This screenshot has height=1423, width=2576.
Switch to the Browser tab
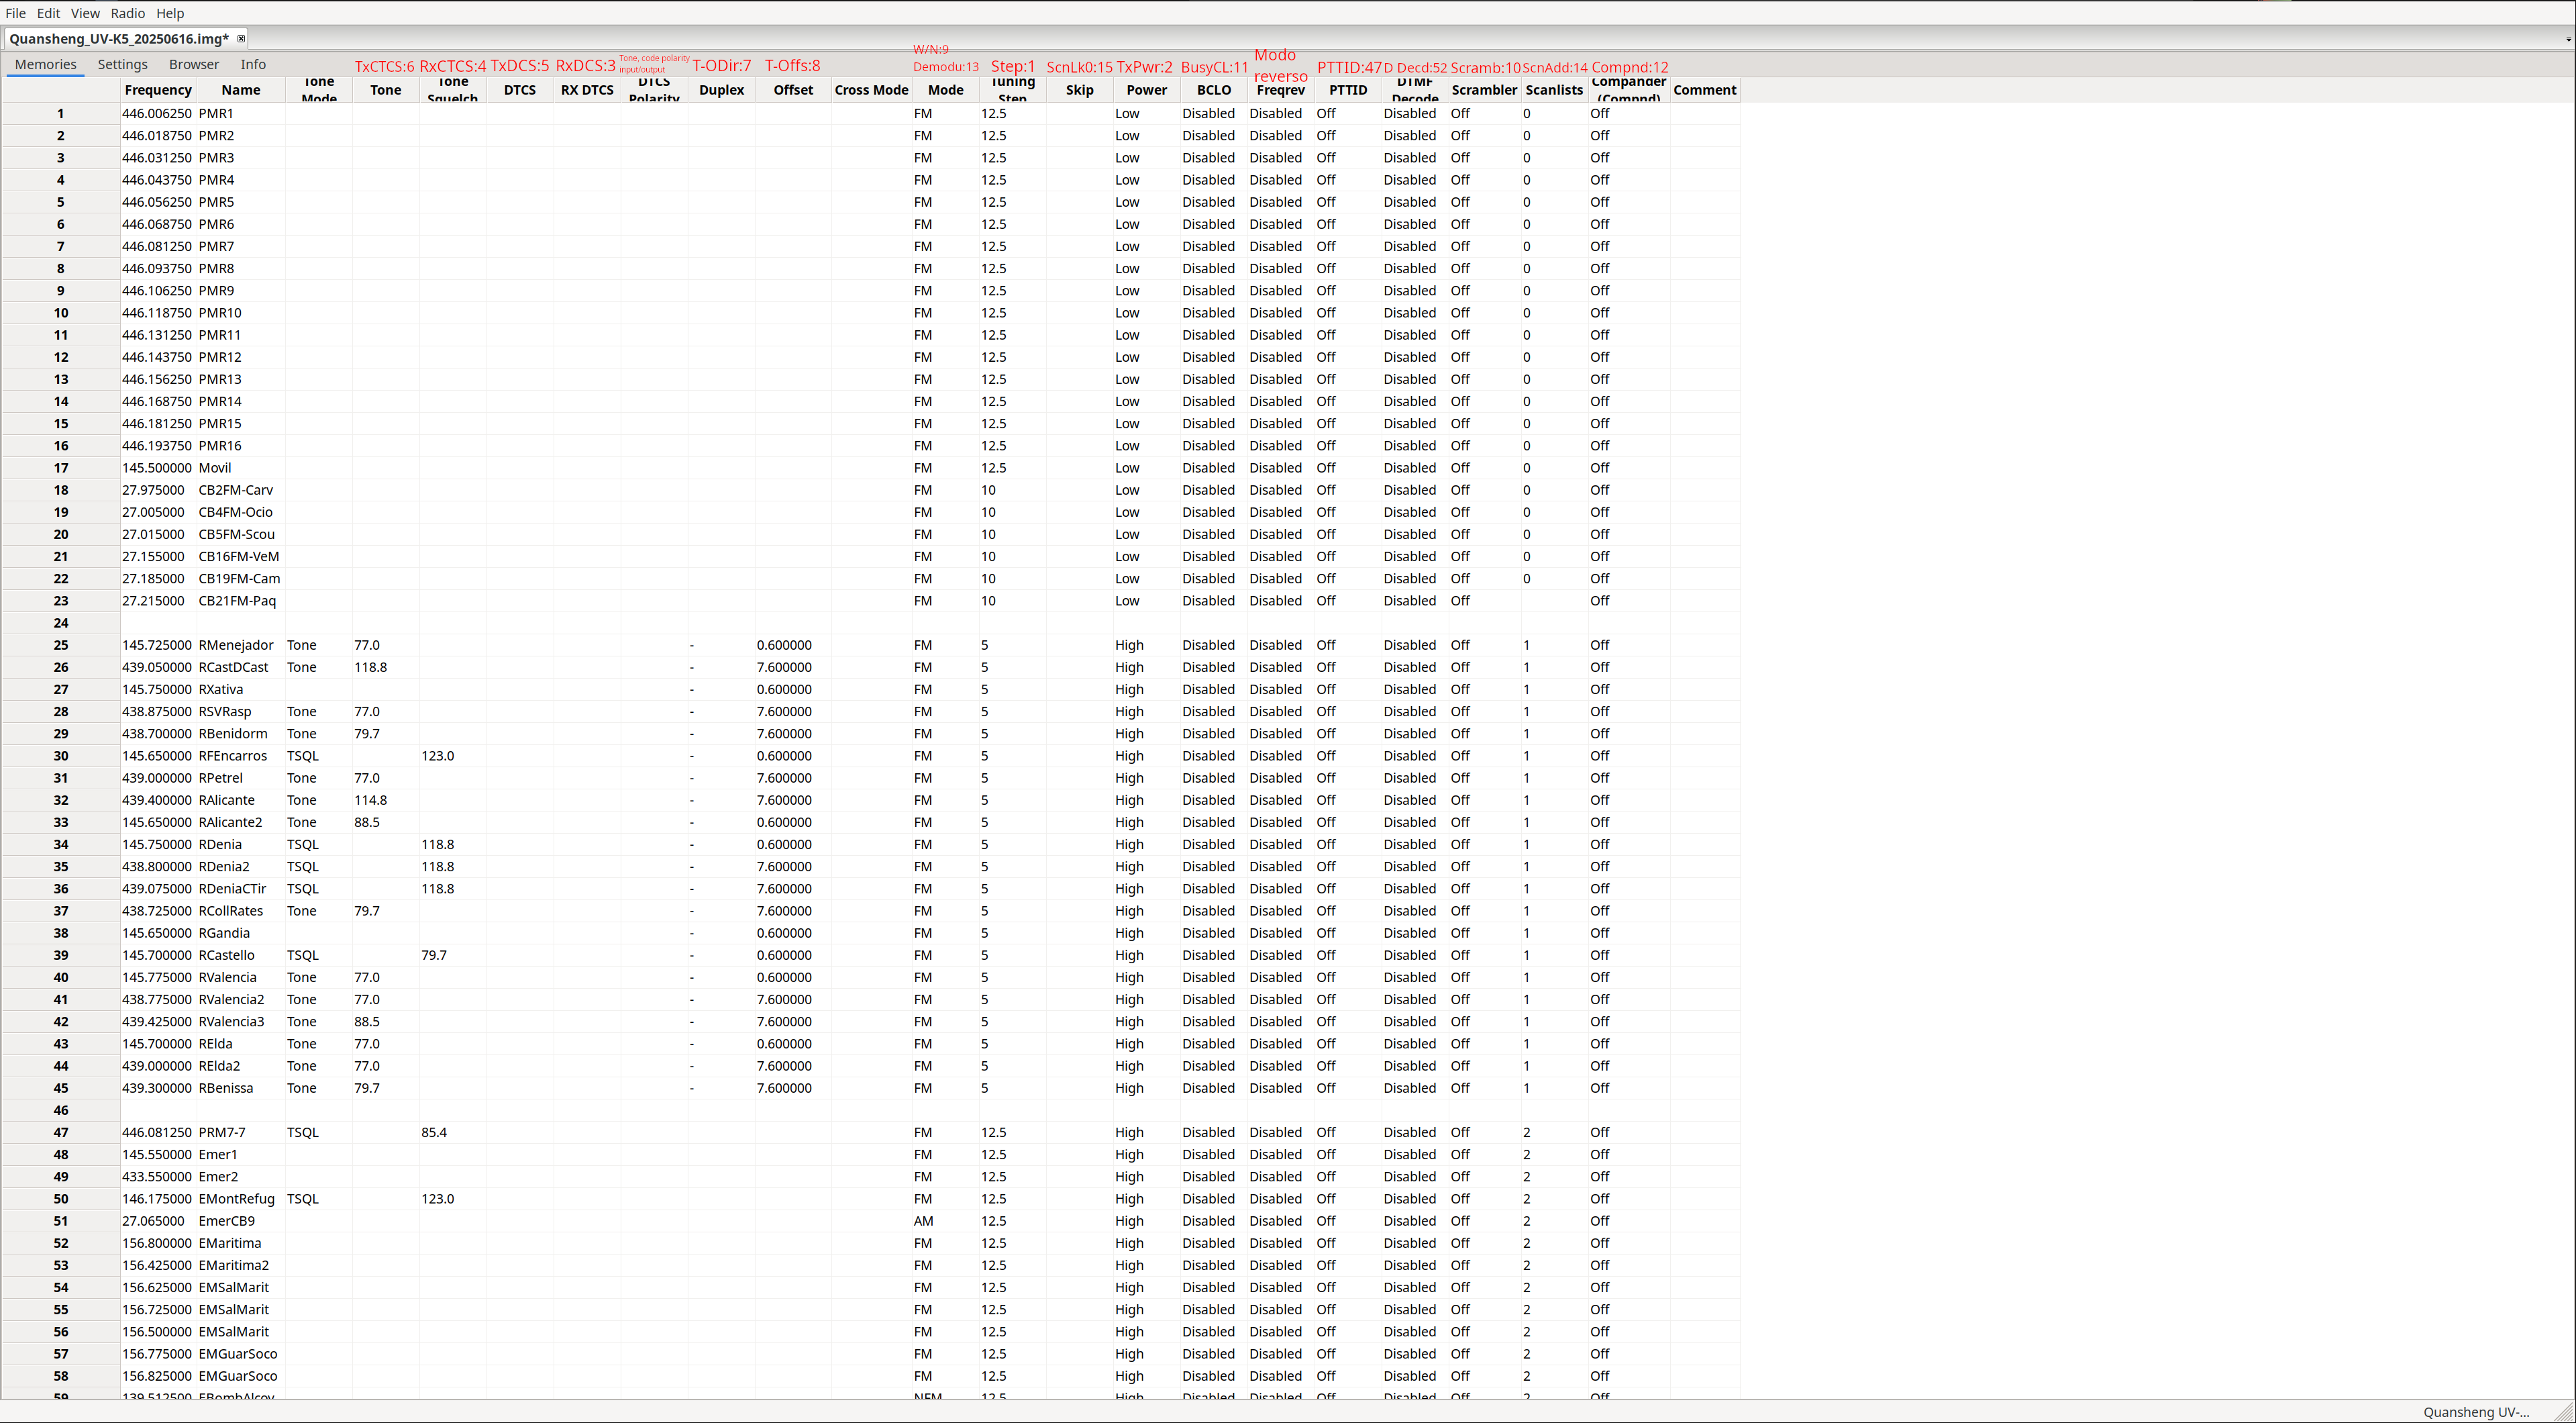193,65
